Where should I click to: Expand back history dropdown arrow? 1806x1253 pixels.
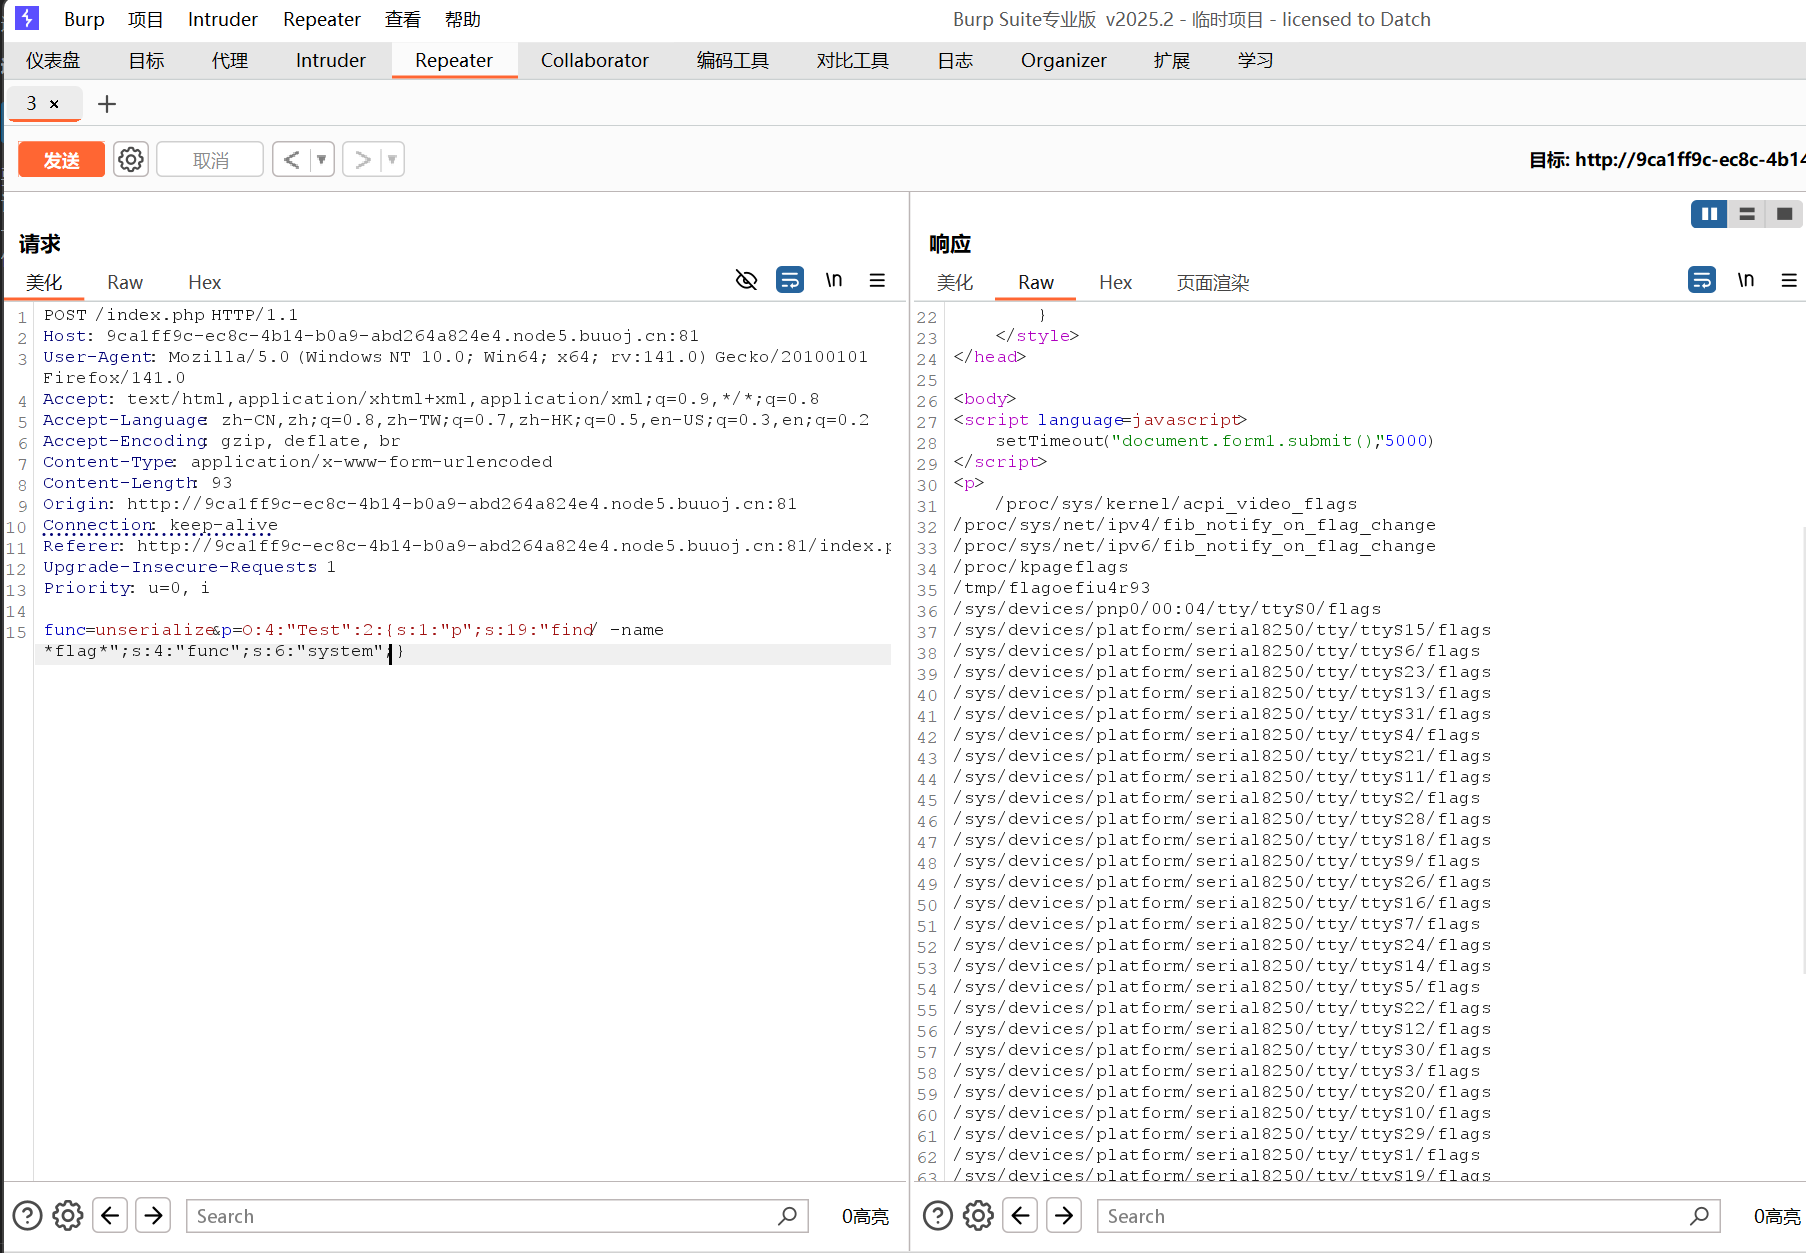(x=322, y=159)
